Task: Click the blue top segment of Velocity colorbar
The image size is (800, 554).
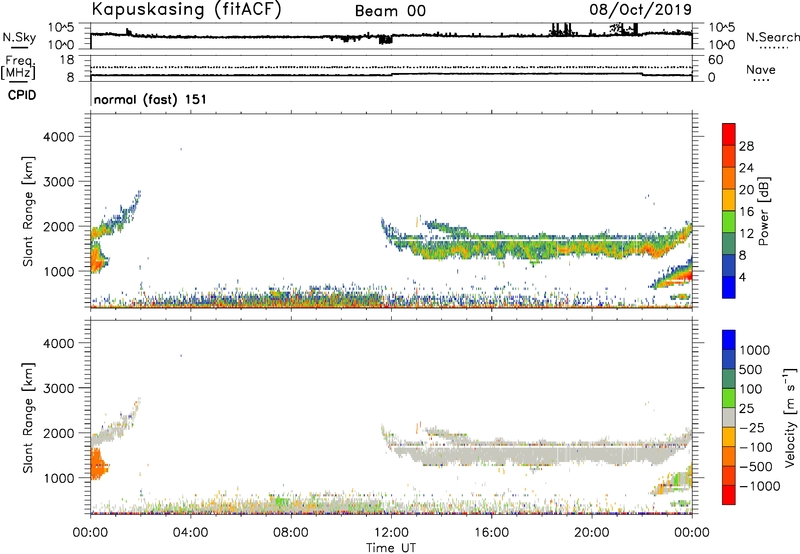Action: click(729, 340)
